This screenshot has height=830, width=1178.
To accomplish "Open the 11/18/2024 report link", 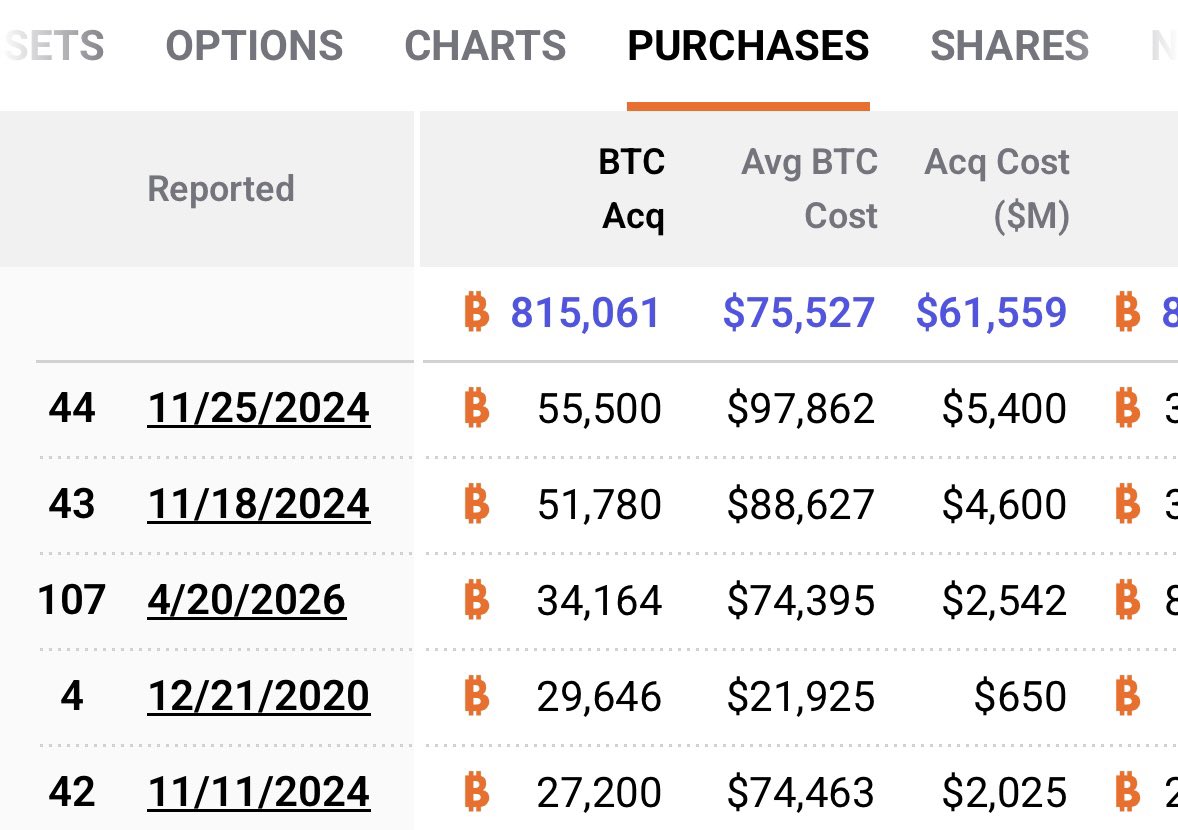I will (259, 504).
